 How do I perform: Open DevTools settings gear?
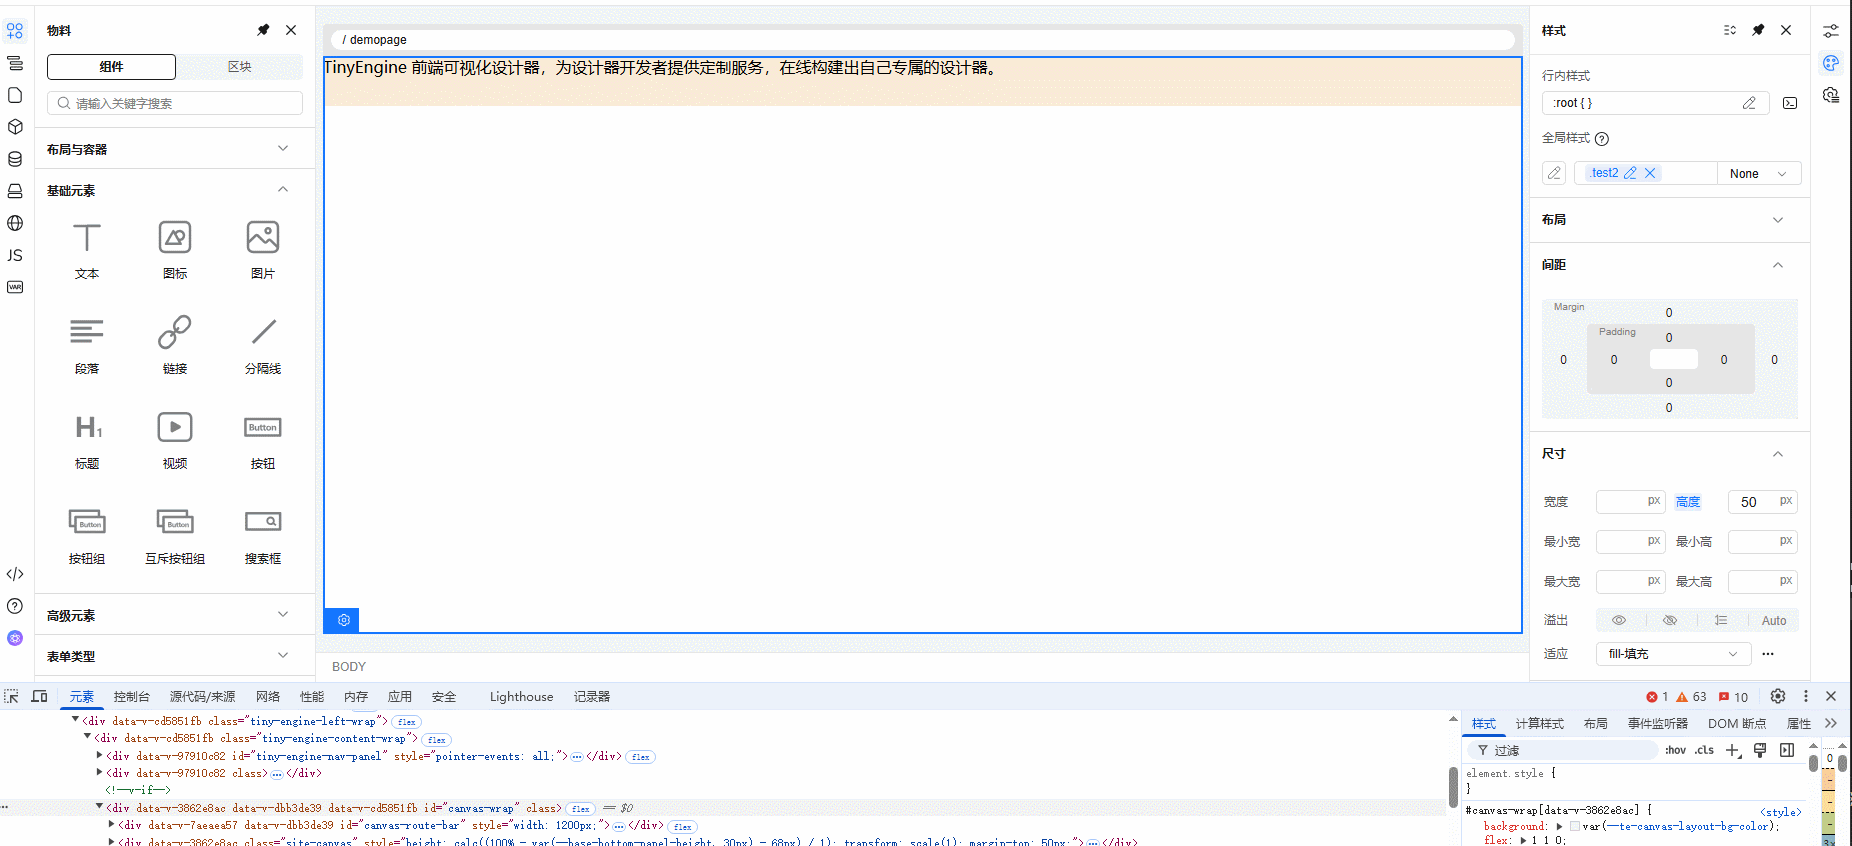pyautogui.click(x=1777, y=696)
